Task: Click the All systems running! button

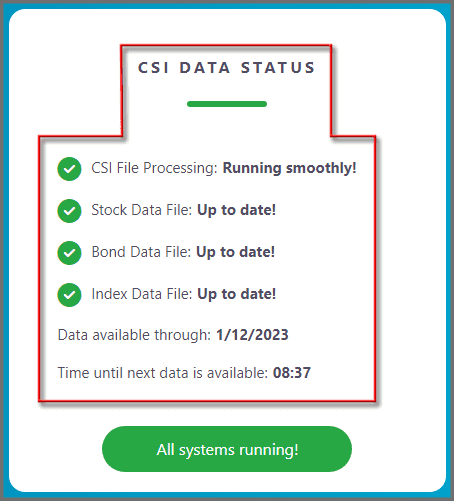Action: 227,449
